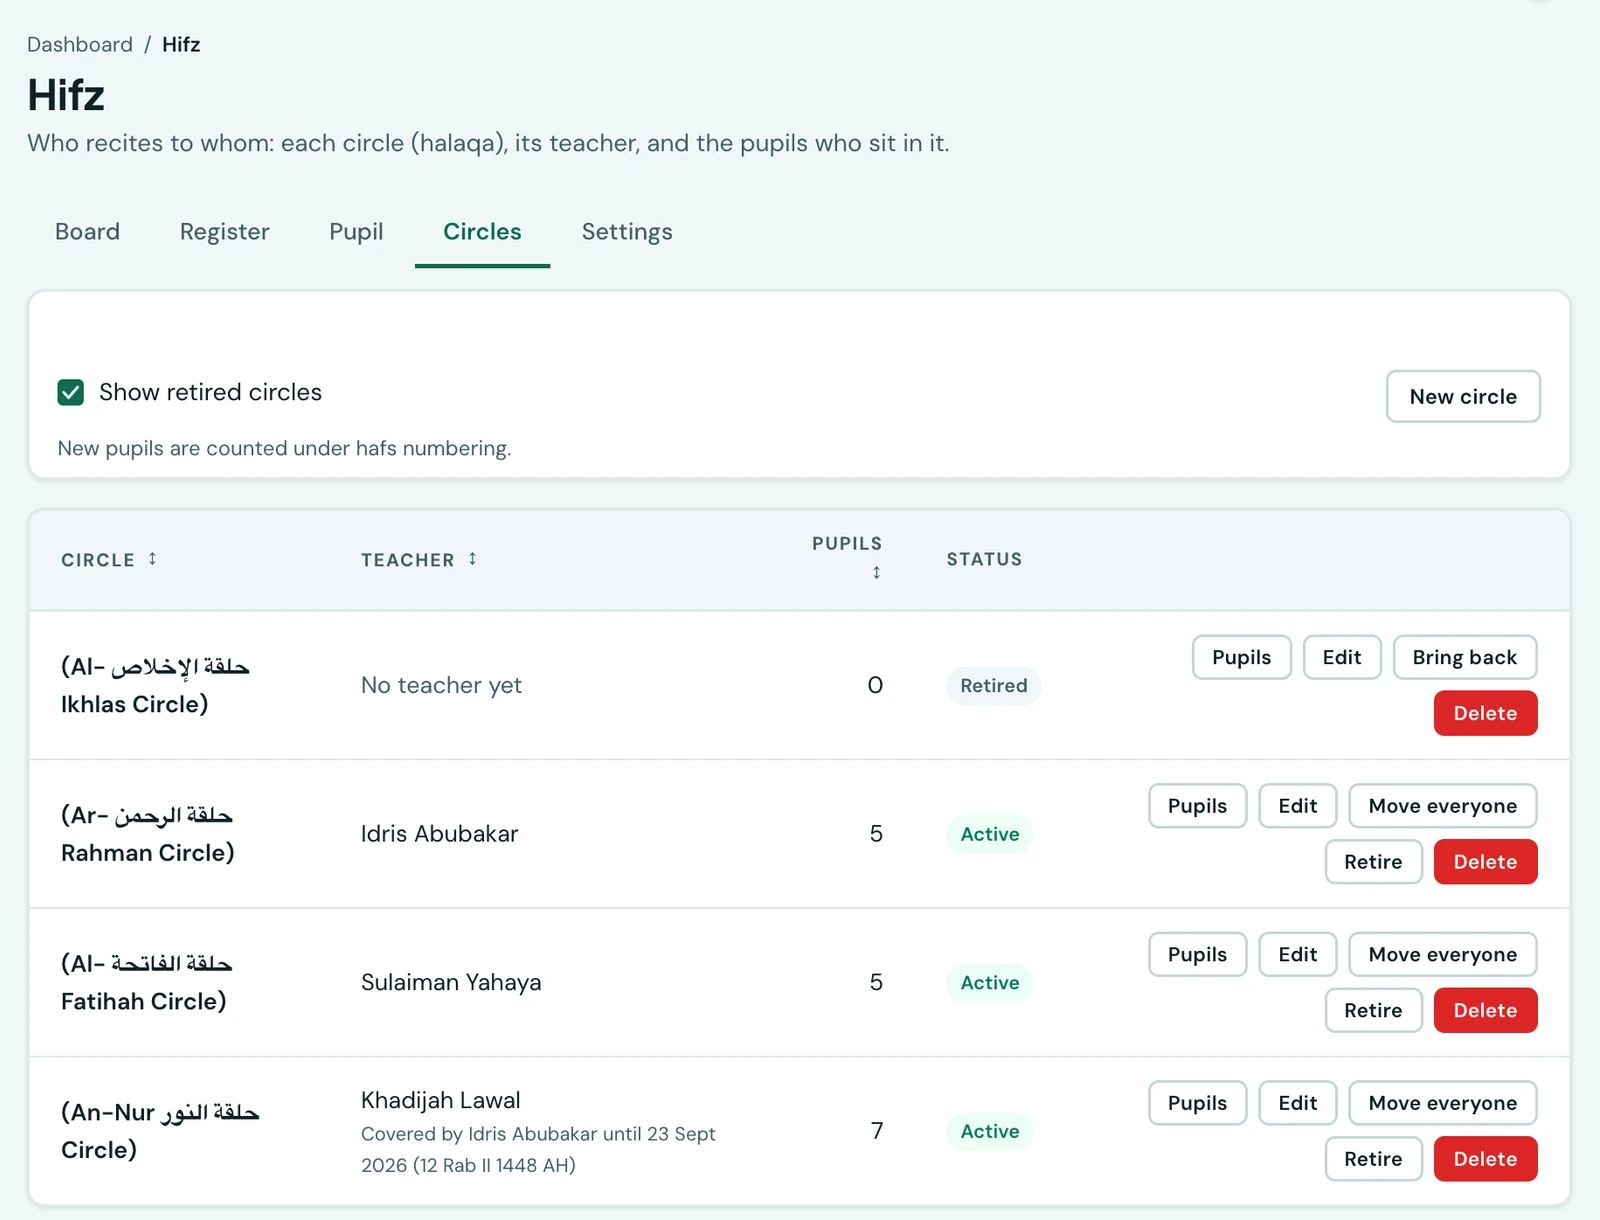Edit the Al-Ikhlas Circle
The width and height of the screenshot is (1600, 1220).
[1342, 657]
